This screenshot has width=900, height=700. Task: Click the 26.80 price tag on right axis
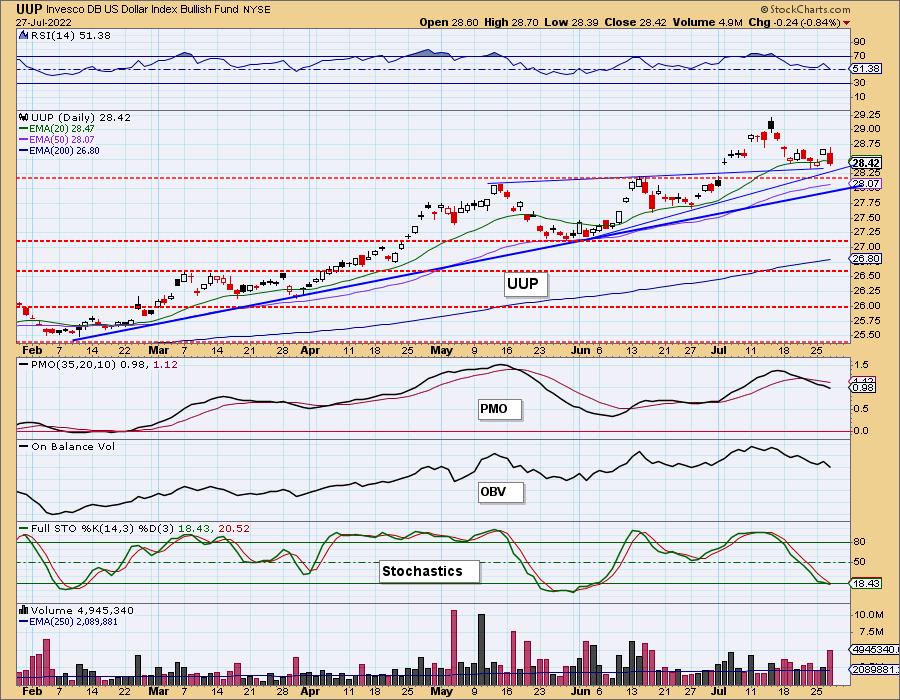click(x=866, y=259)
